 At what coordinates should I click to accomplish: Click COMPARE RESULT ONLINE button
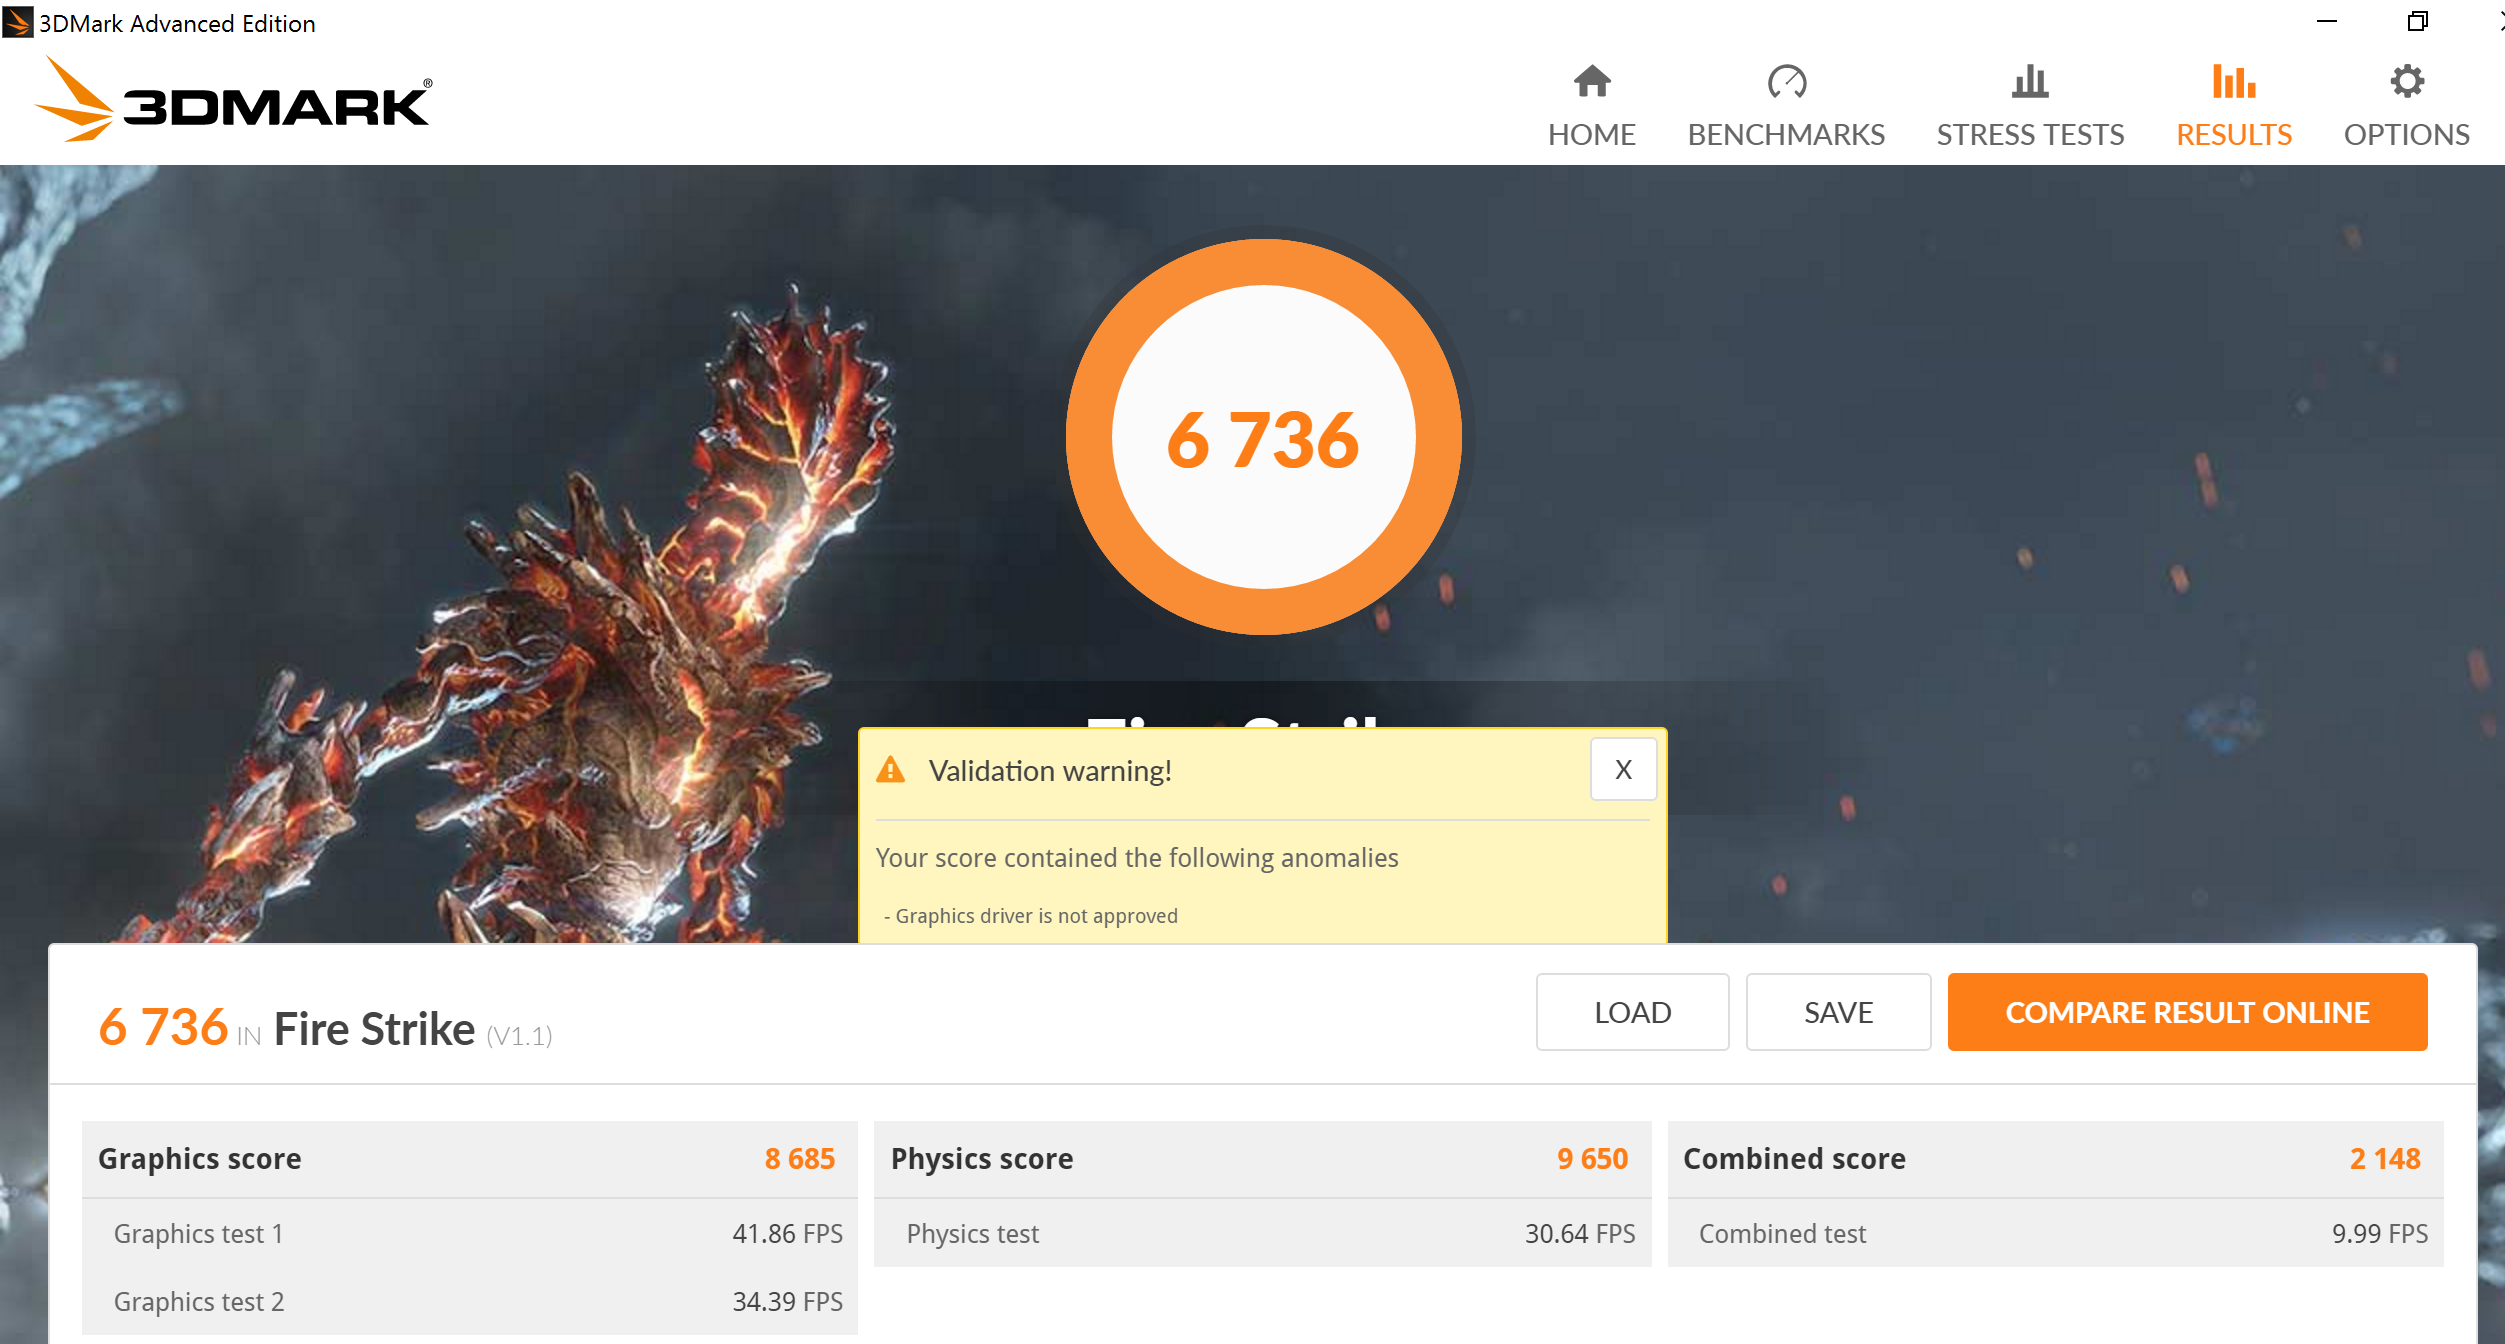click(x=2186, y=1012)
